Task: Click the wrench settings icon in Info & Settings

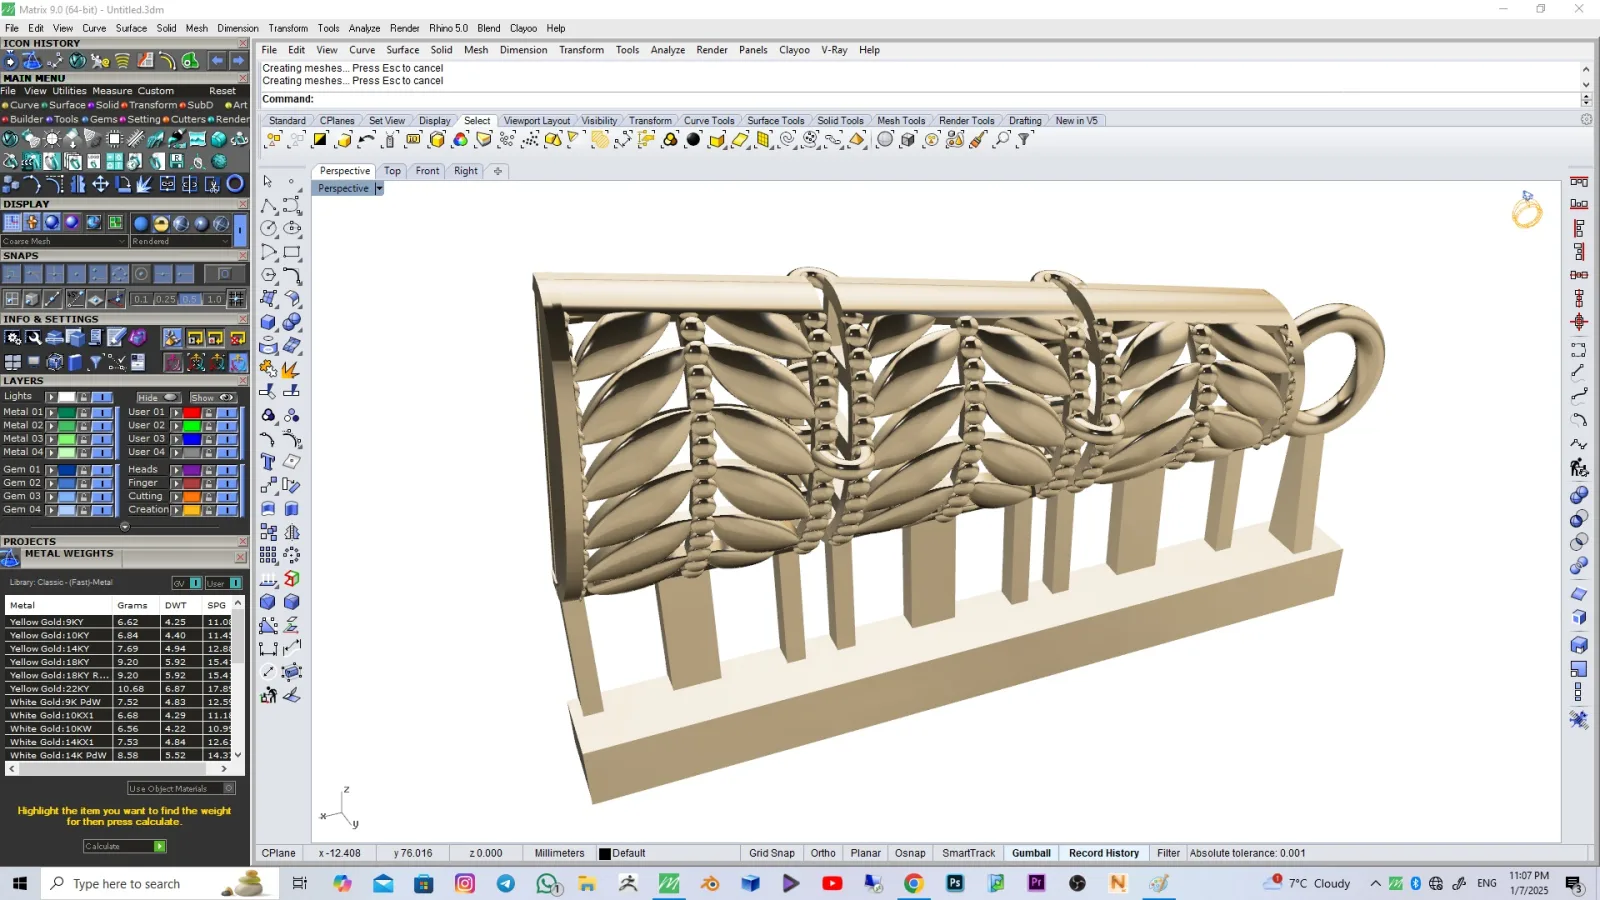Action: (34, 338)
